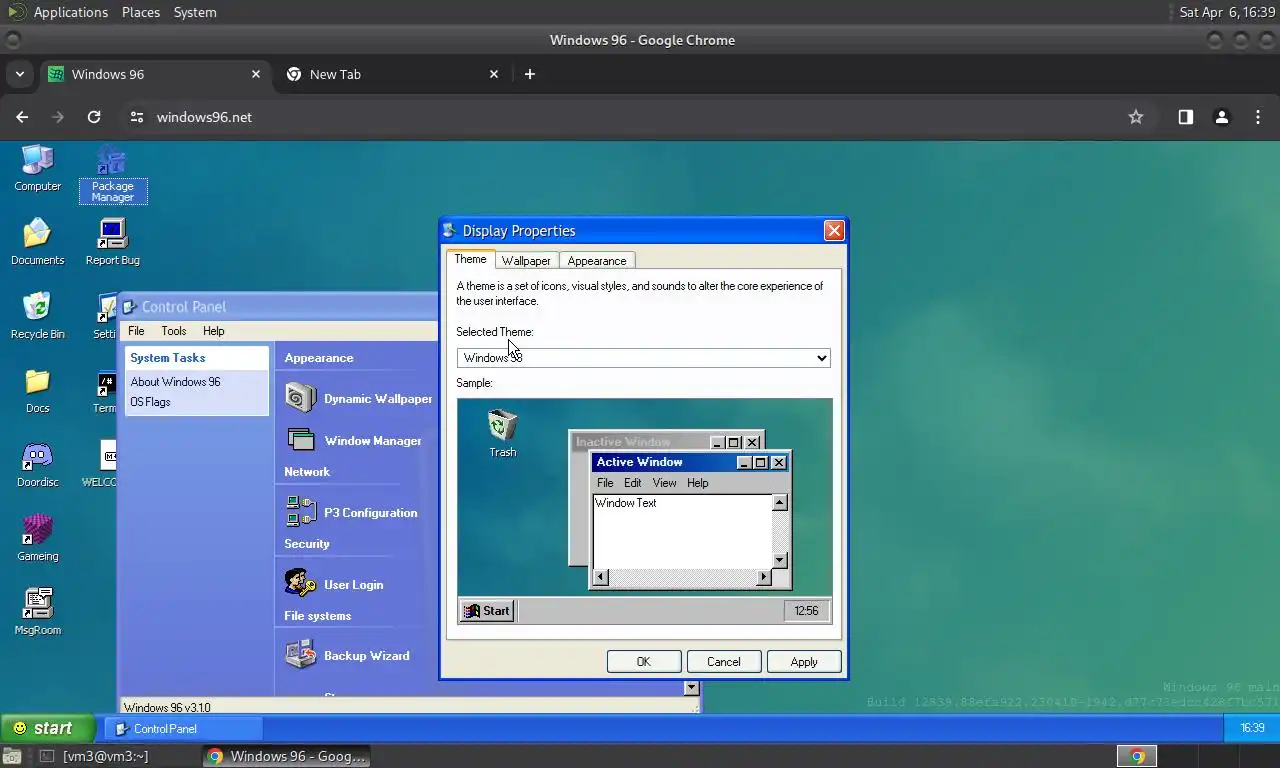Screen dimensions: 1280x768
Task: Launch the MsgRoom desktop icon
Action: pyautogui.click(x=37, y=612)
